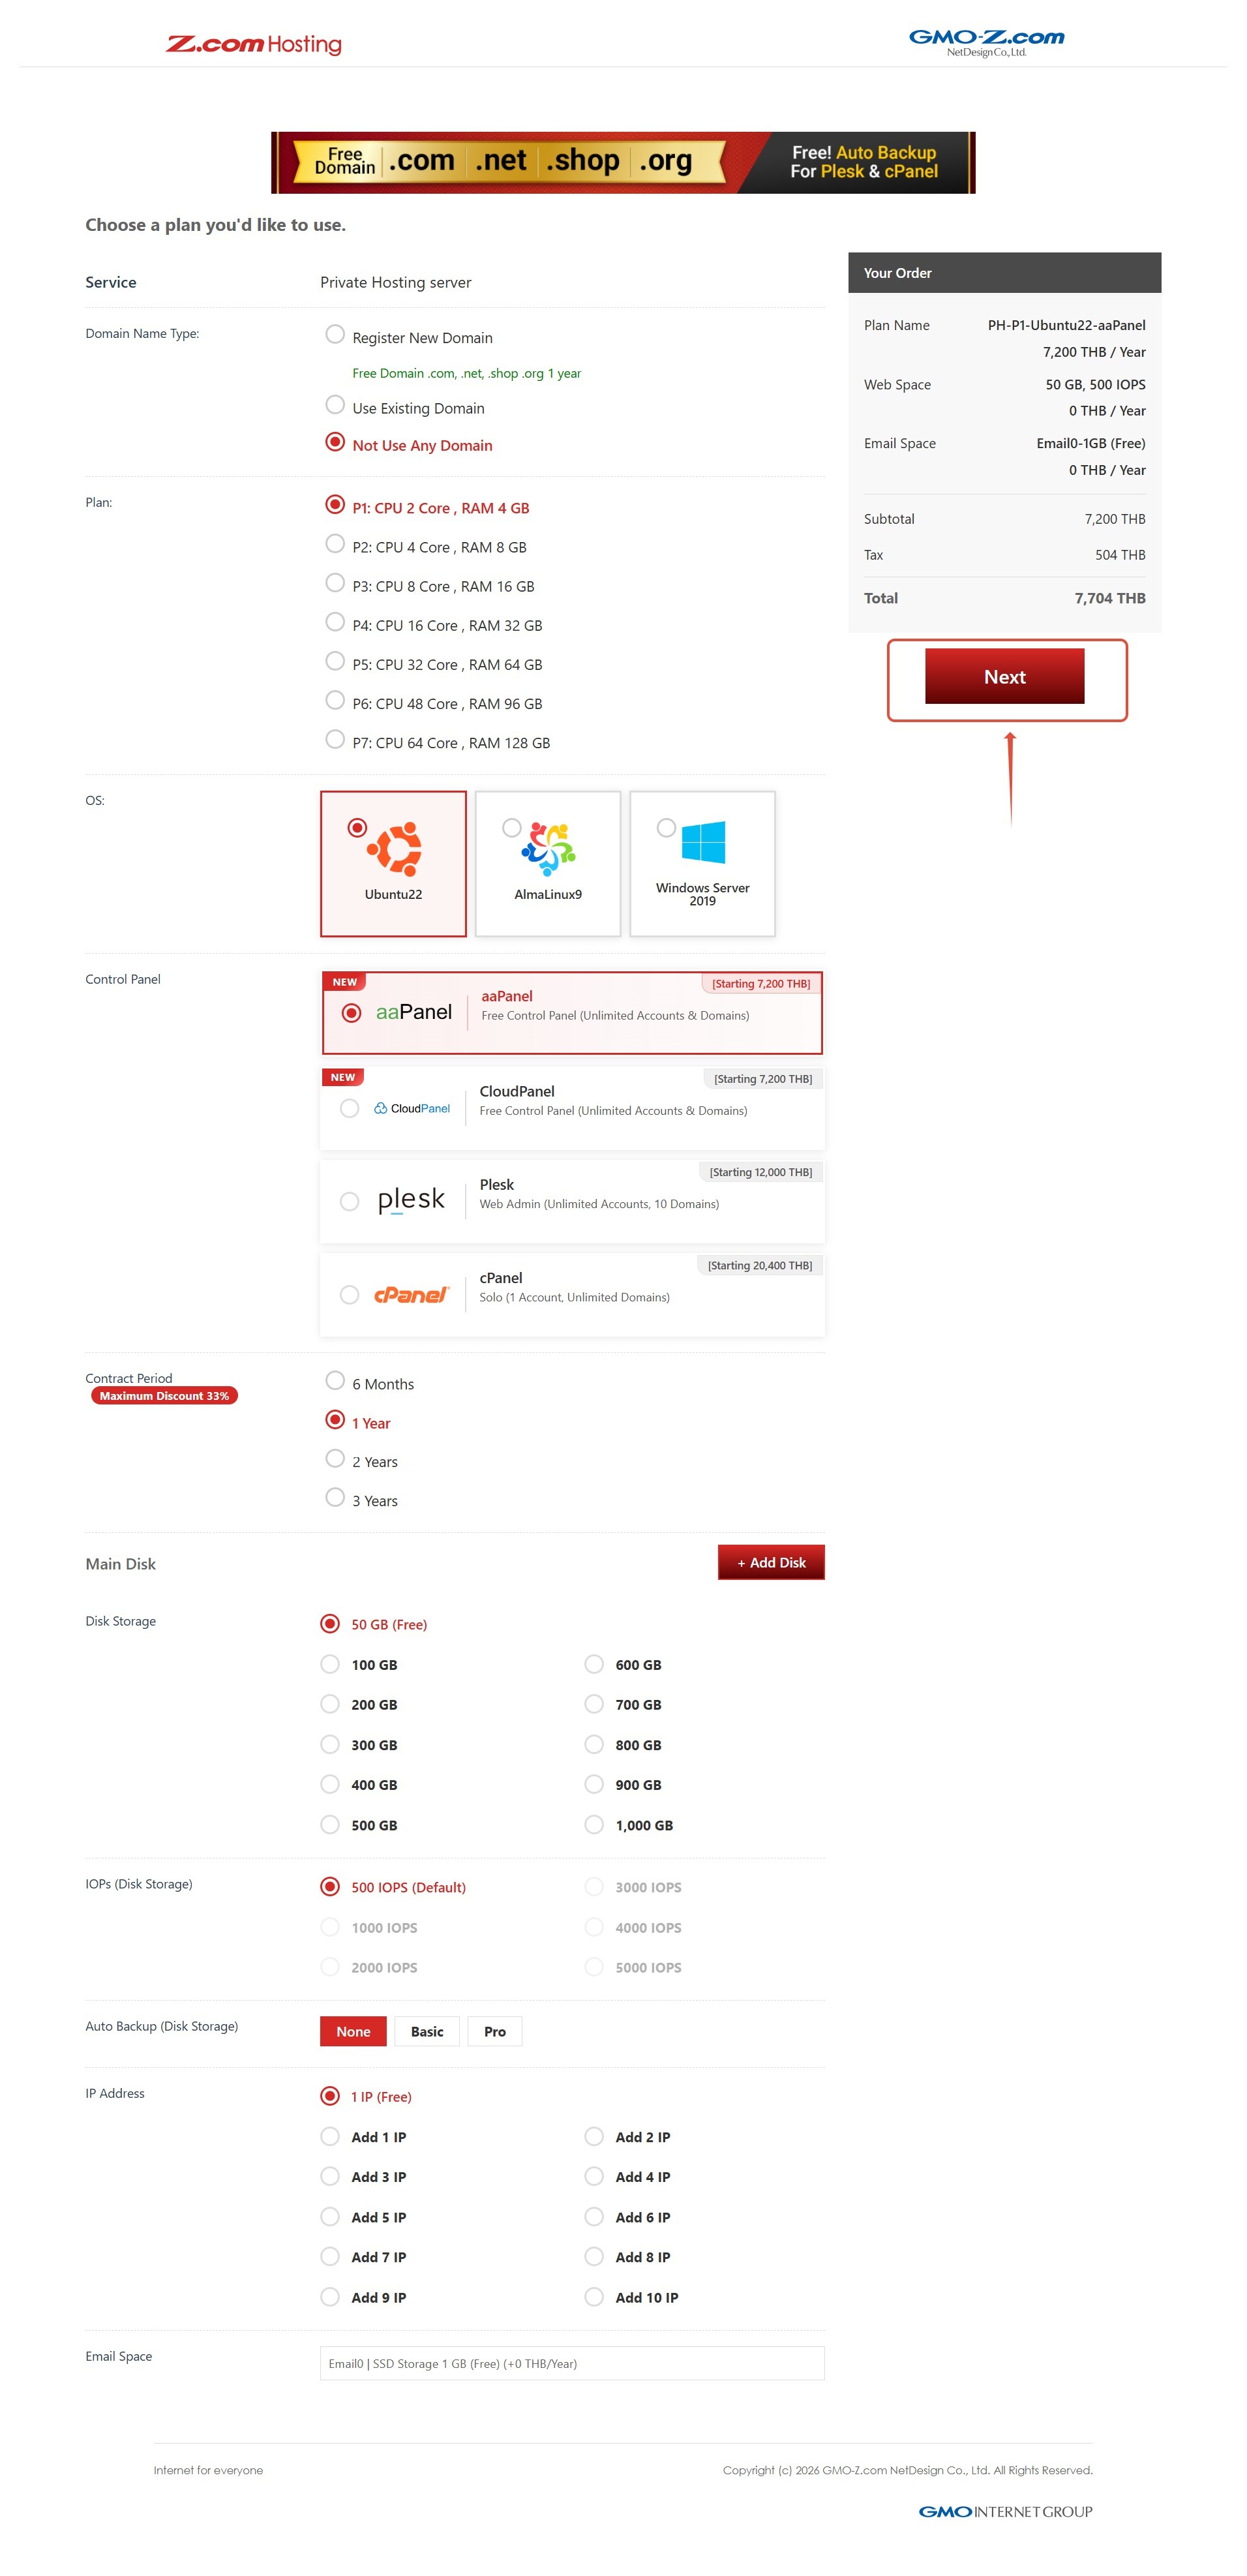The height and width of the screenshot is (2576, 1247).
Task: Choose plan P1 CPU 2 Core
Action: click(335, 505)
